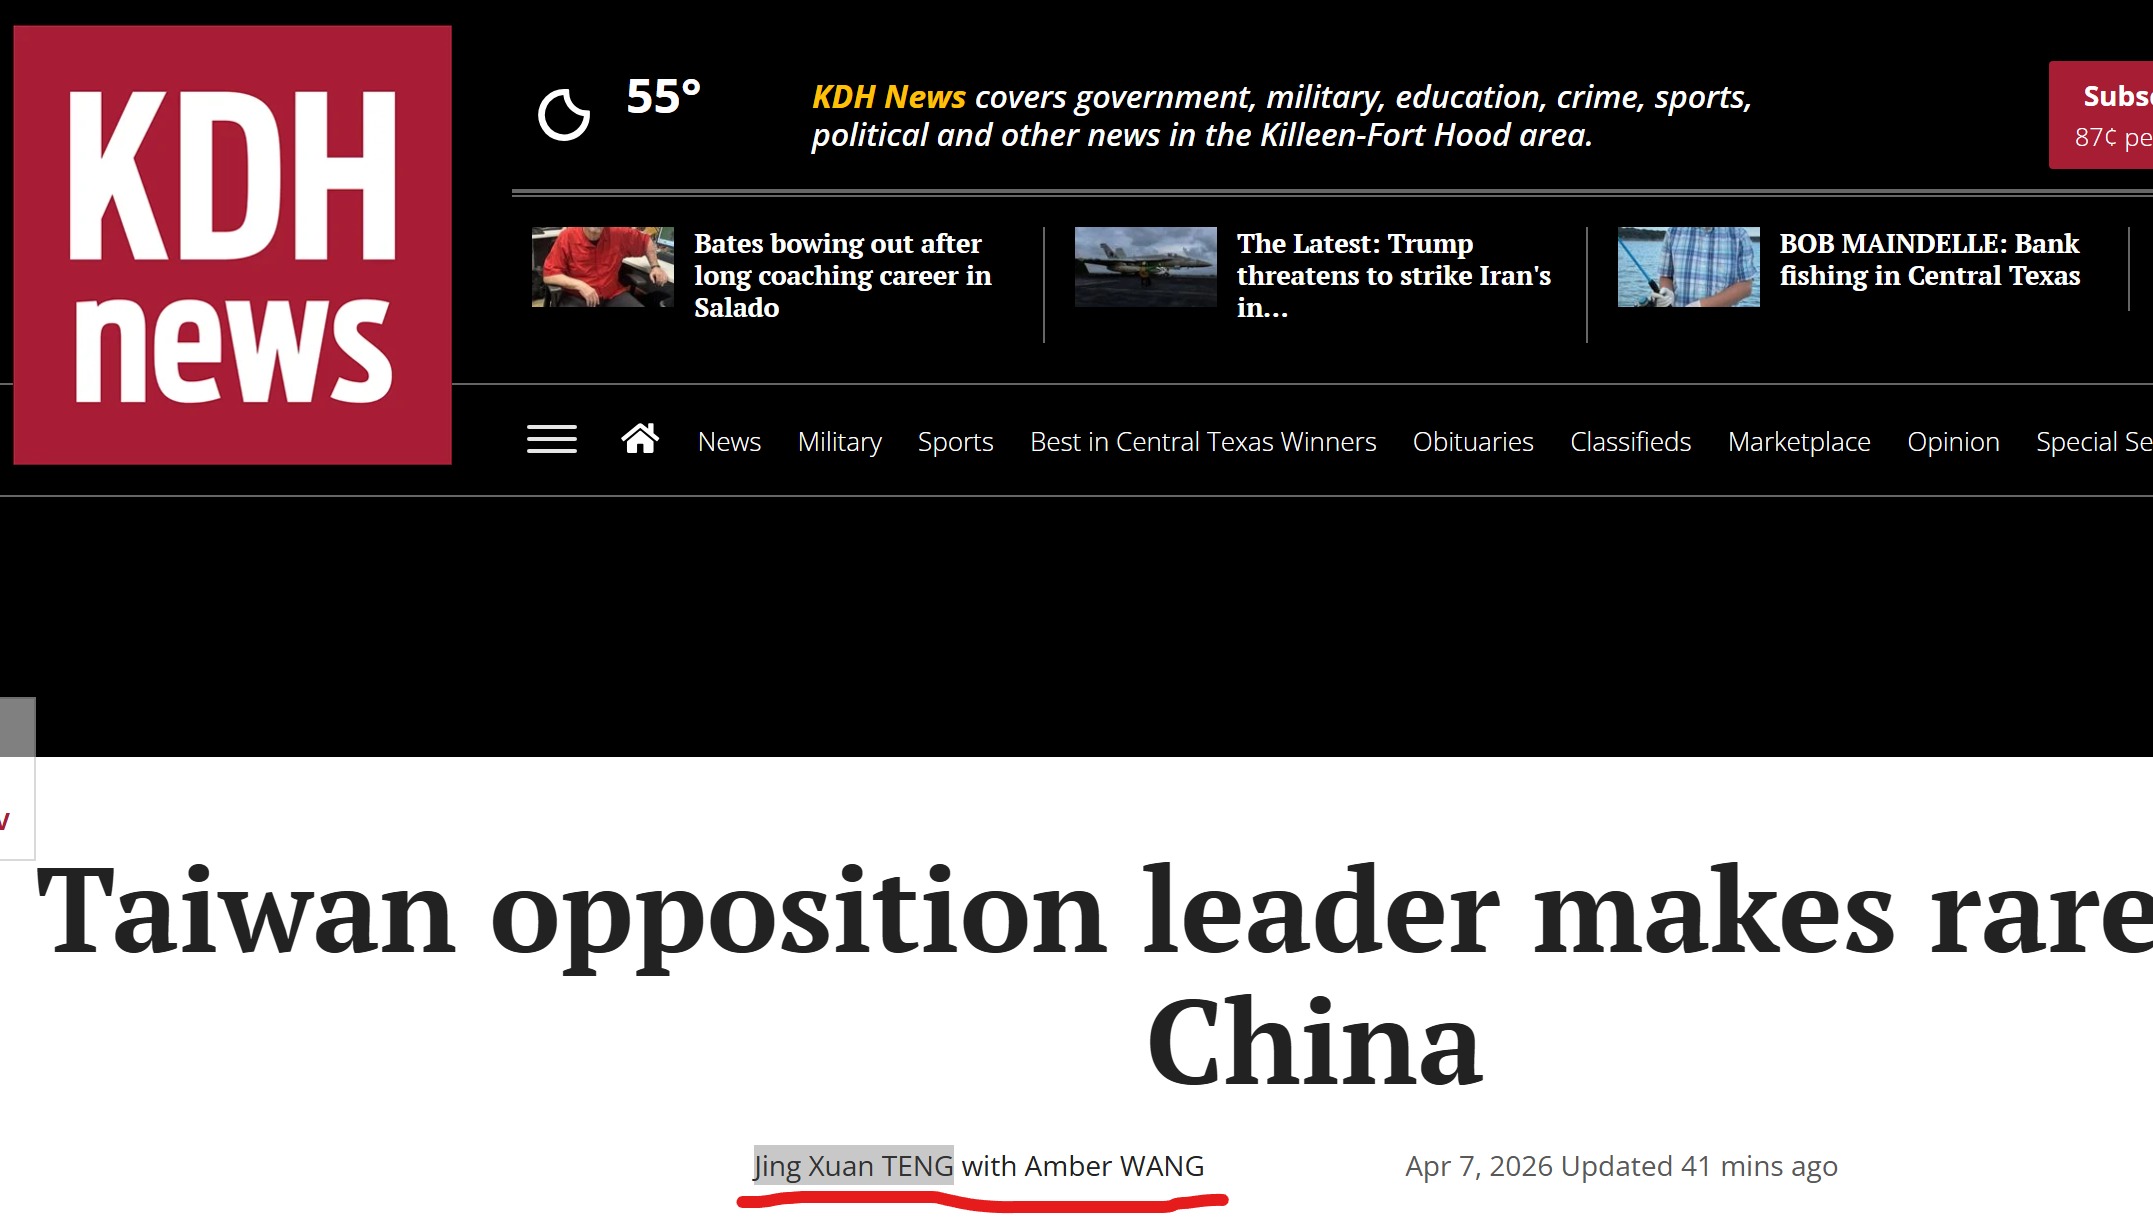Screen dimensions: 2153x1220
Task: Click the KDH News logo
Action: pos(232,245)
